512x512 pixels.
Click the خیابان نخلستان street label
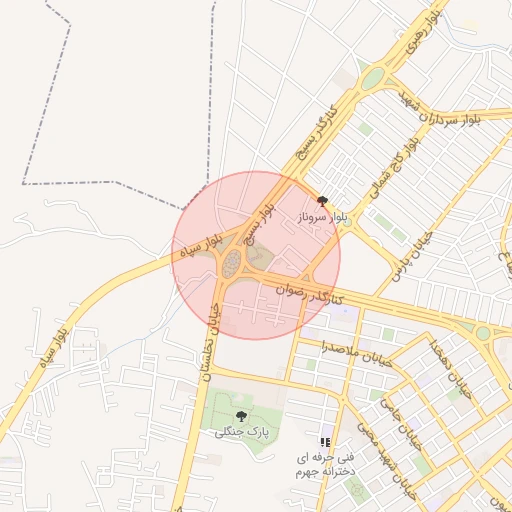coord(209,342)
